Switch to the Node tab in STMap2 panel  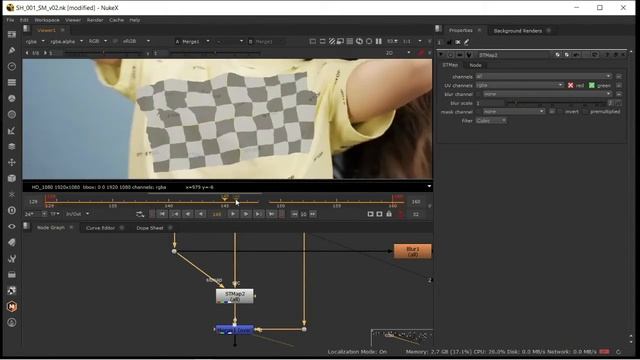pos(475,65)
